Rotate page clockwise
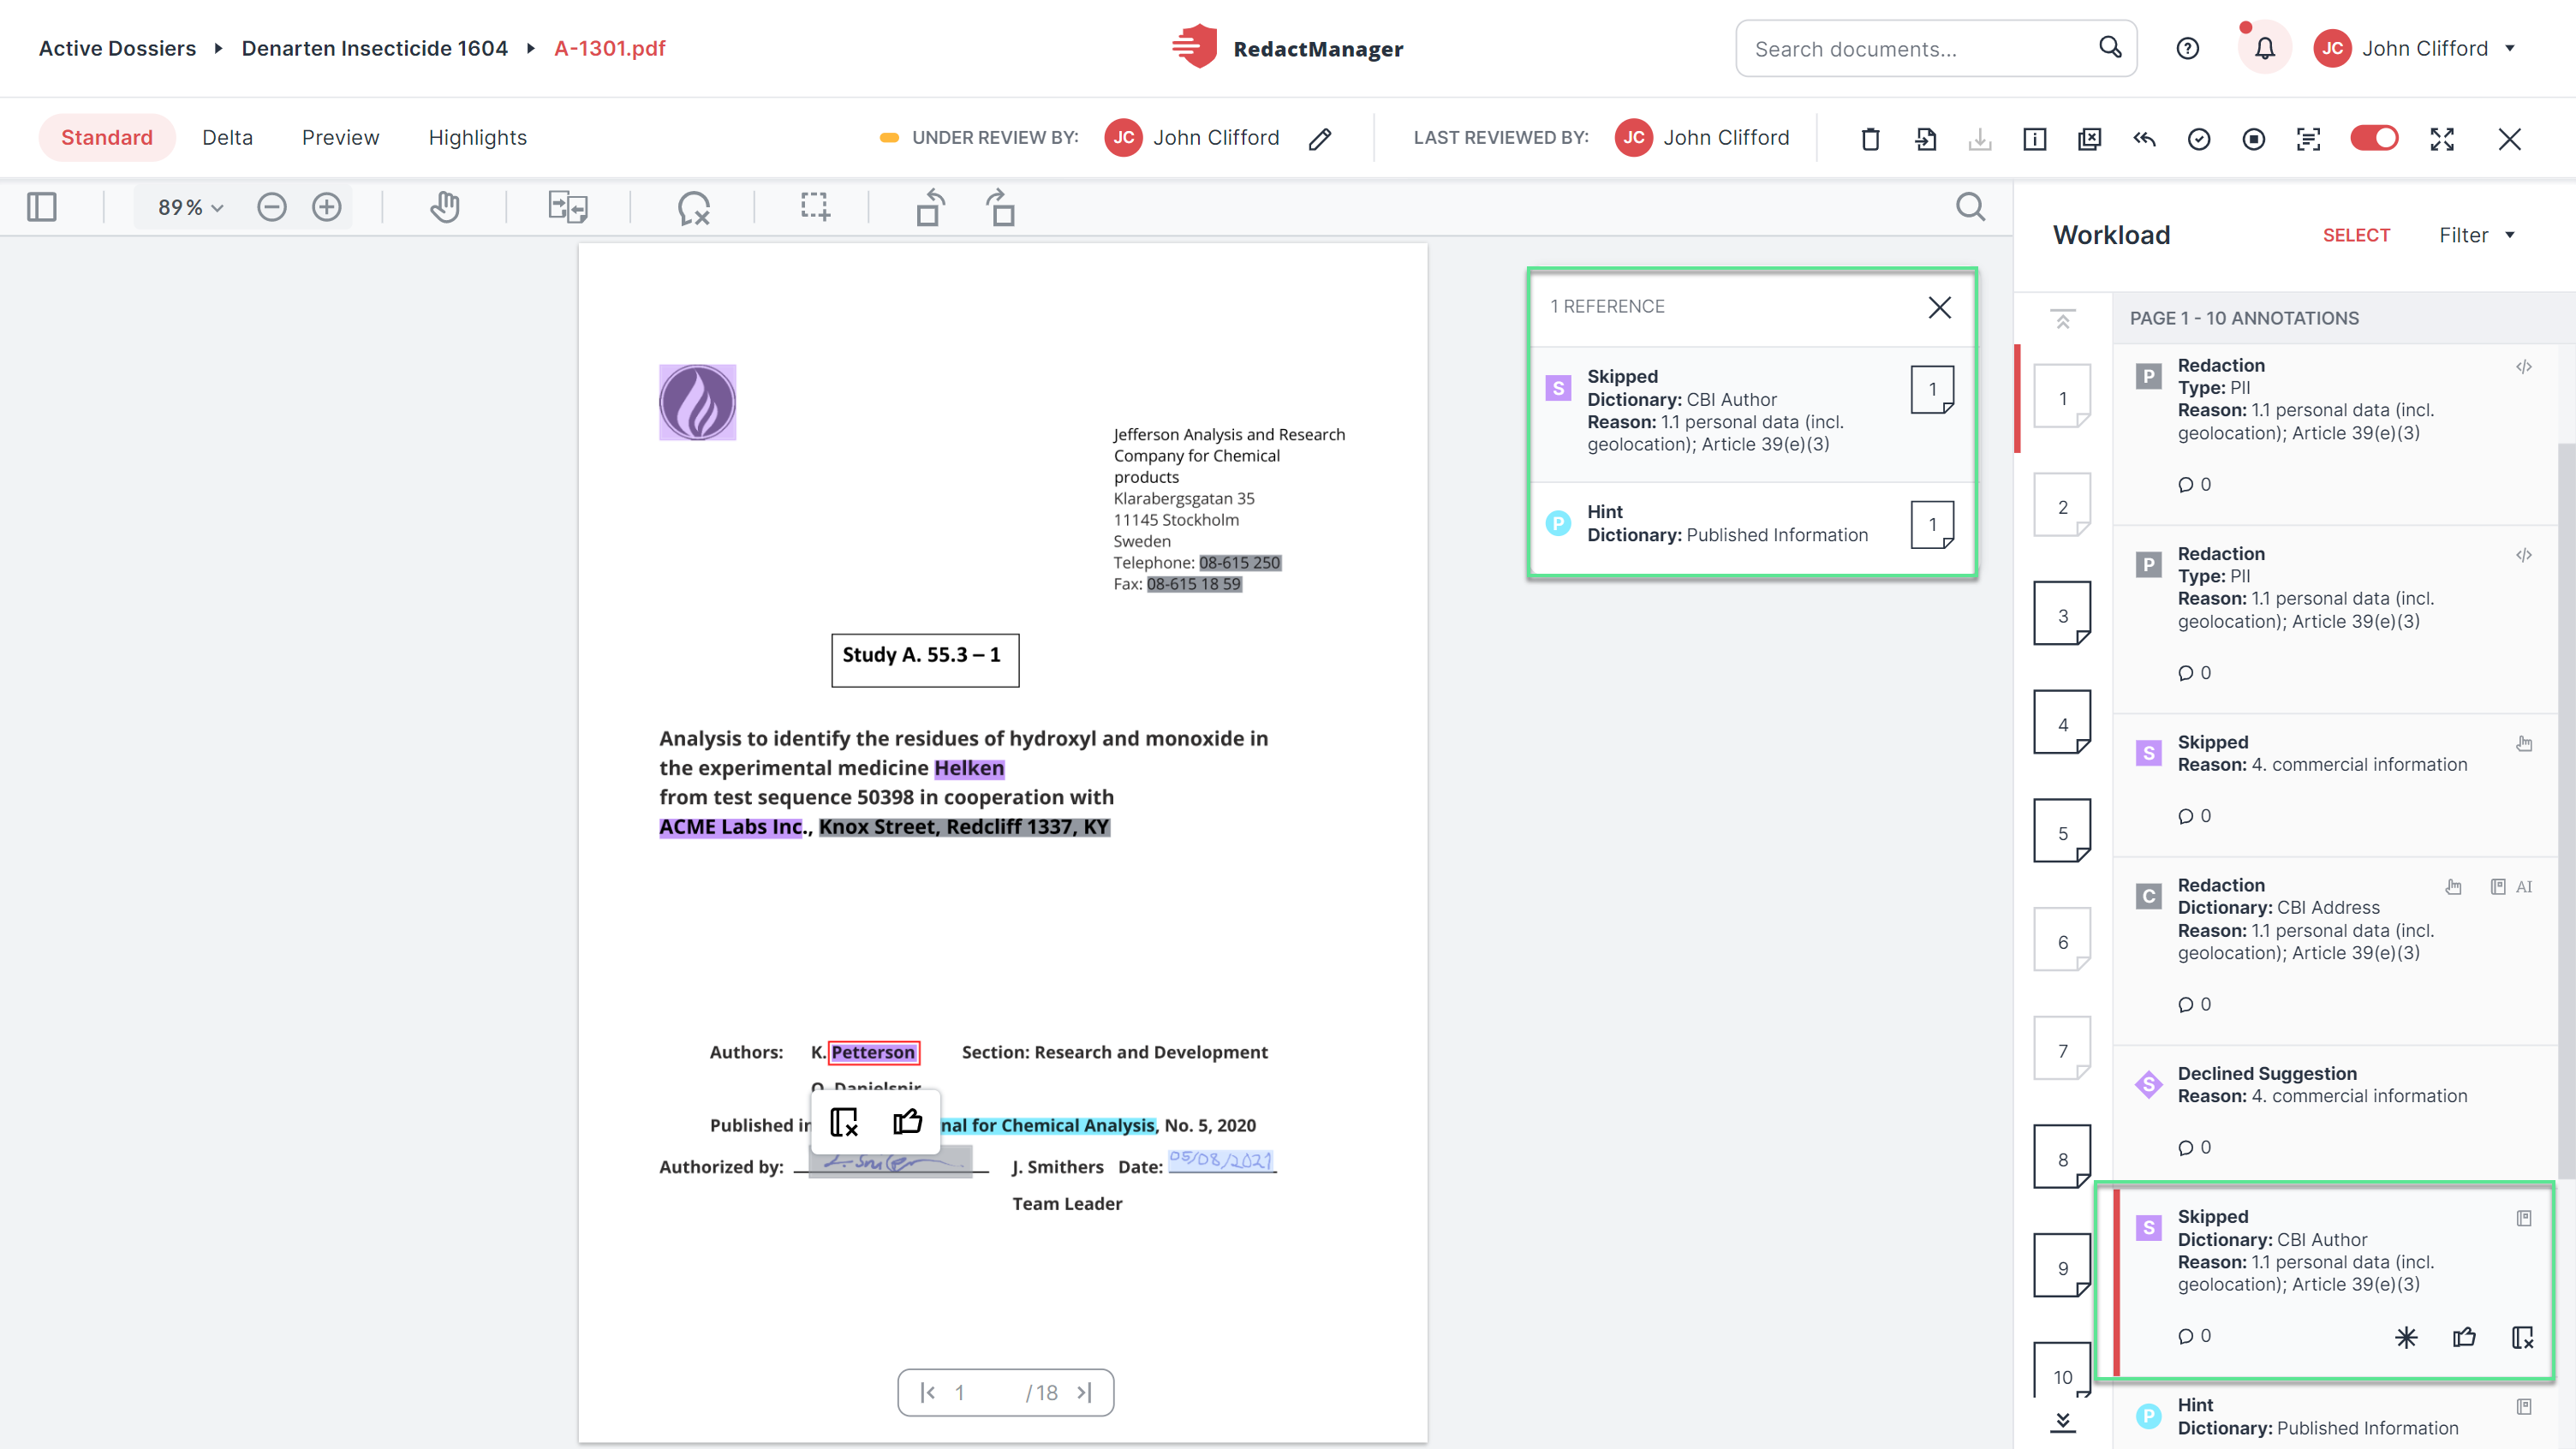2576x1449 pixels. tap(1001, 207)
